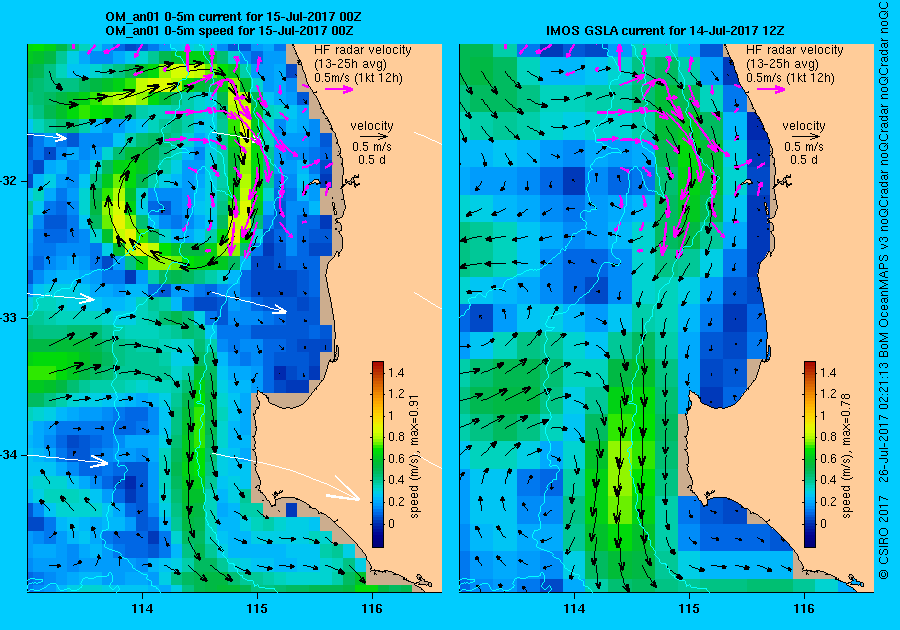Click the 115 longitude label under the right map

coord(689,609)
